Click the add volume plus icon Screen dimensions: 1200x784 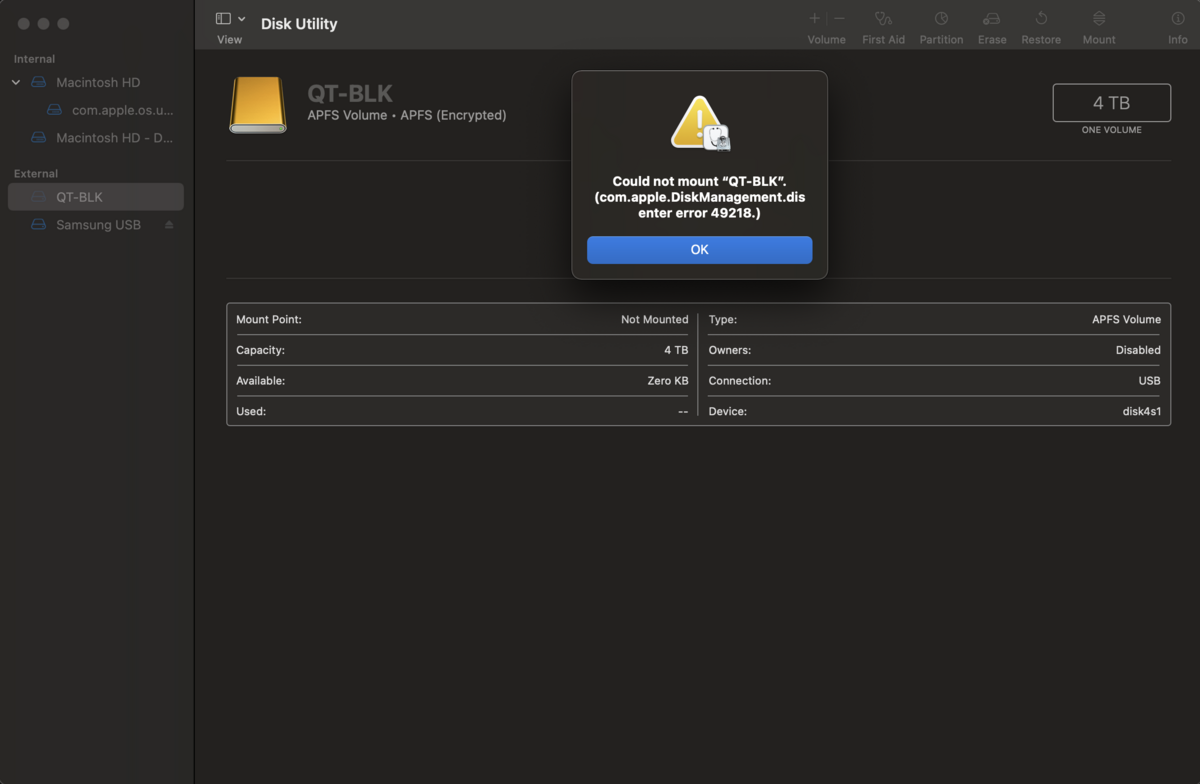point(815,19)
